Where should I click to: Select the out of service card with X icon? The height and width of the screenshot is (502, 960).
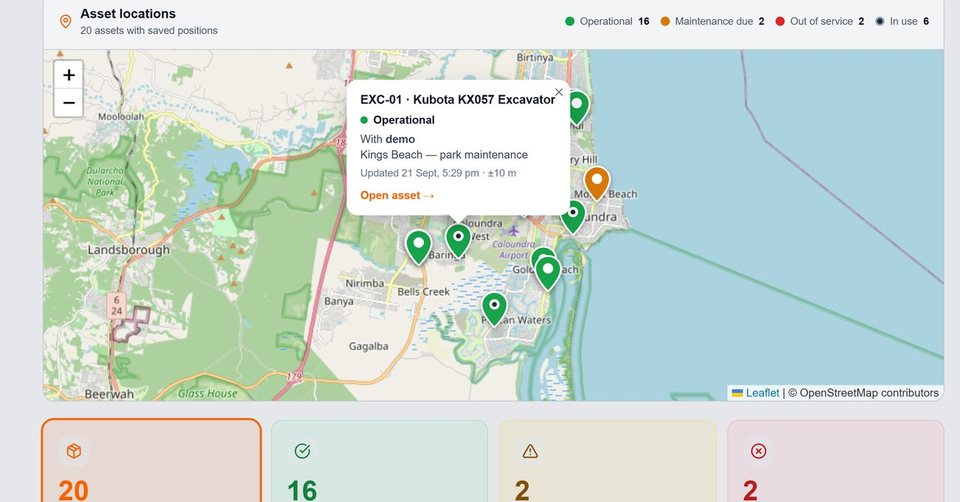point(836,461)
